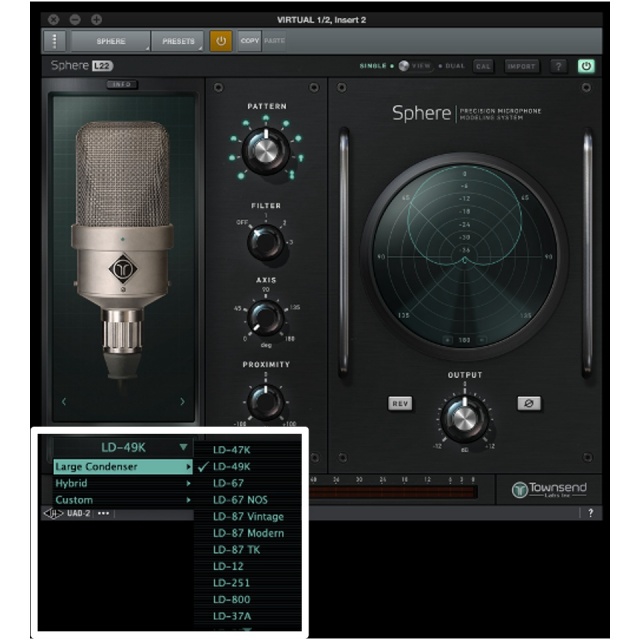The image size is (640, 640).
Task: Select LD-800 microphone model
Action: click(x=231, y=600)
